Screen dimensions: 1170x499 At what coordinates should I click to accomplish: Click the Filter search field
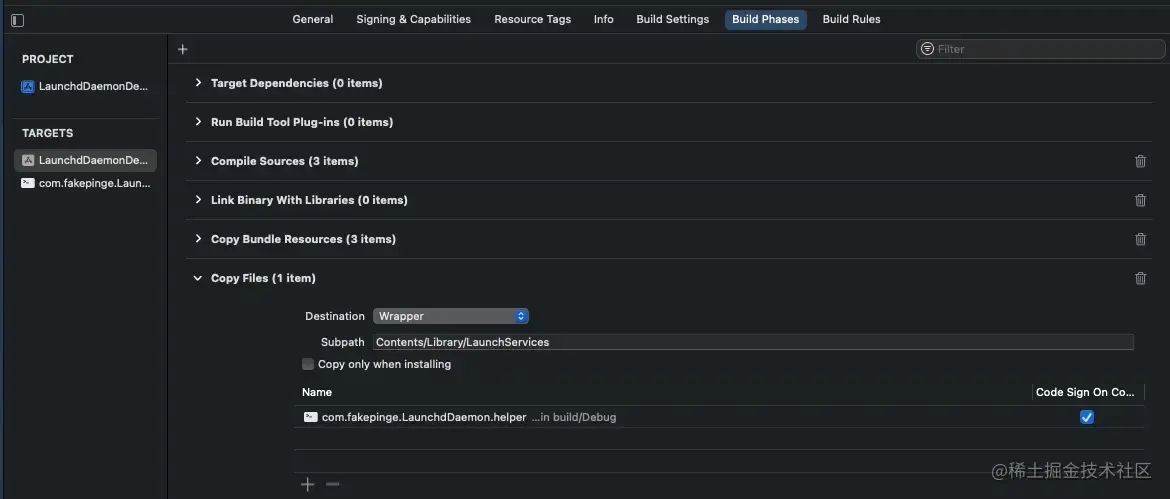pos(1040,48)
